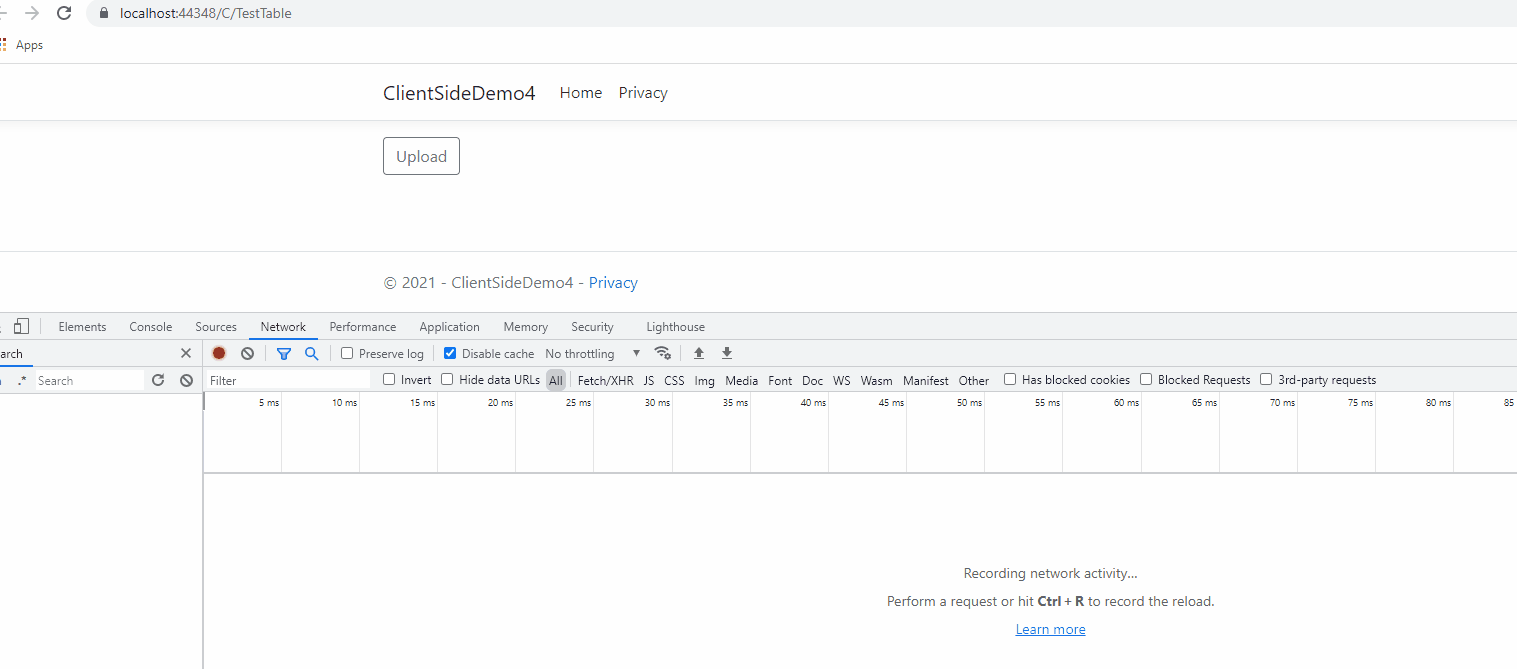
Task: Select the Fetch/XHR request filter
Action: point(604,380)
